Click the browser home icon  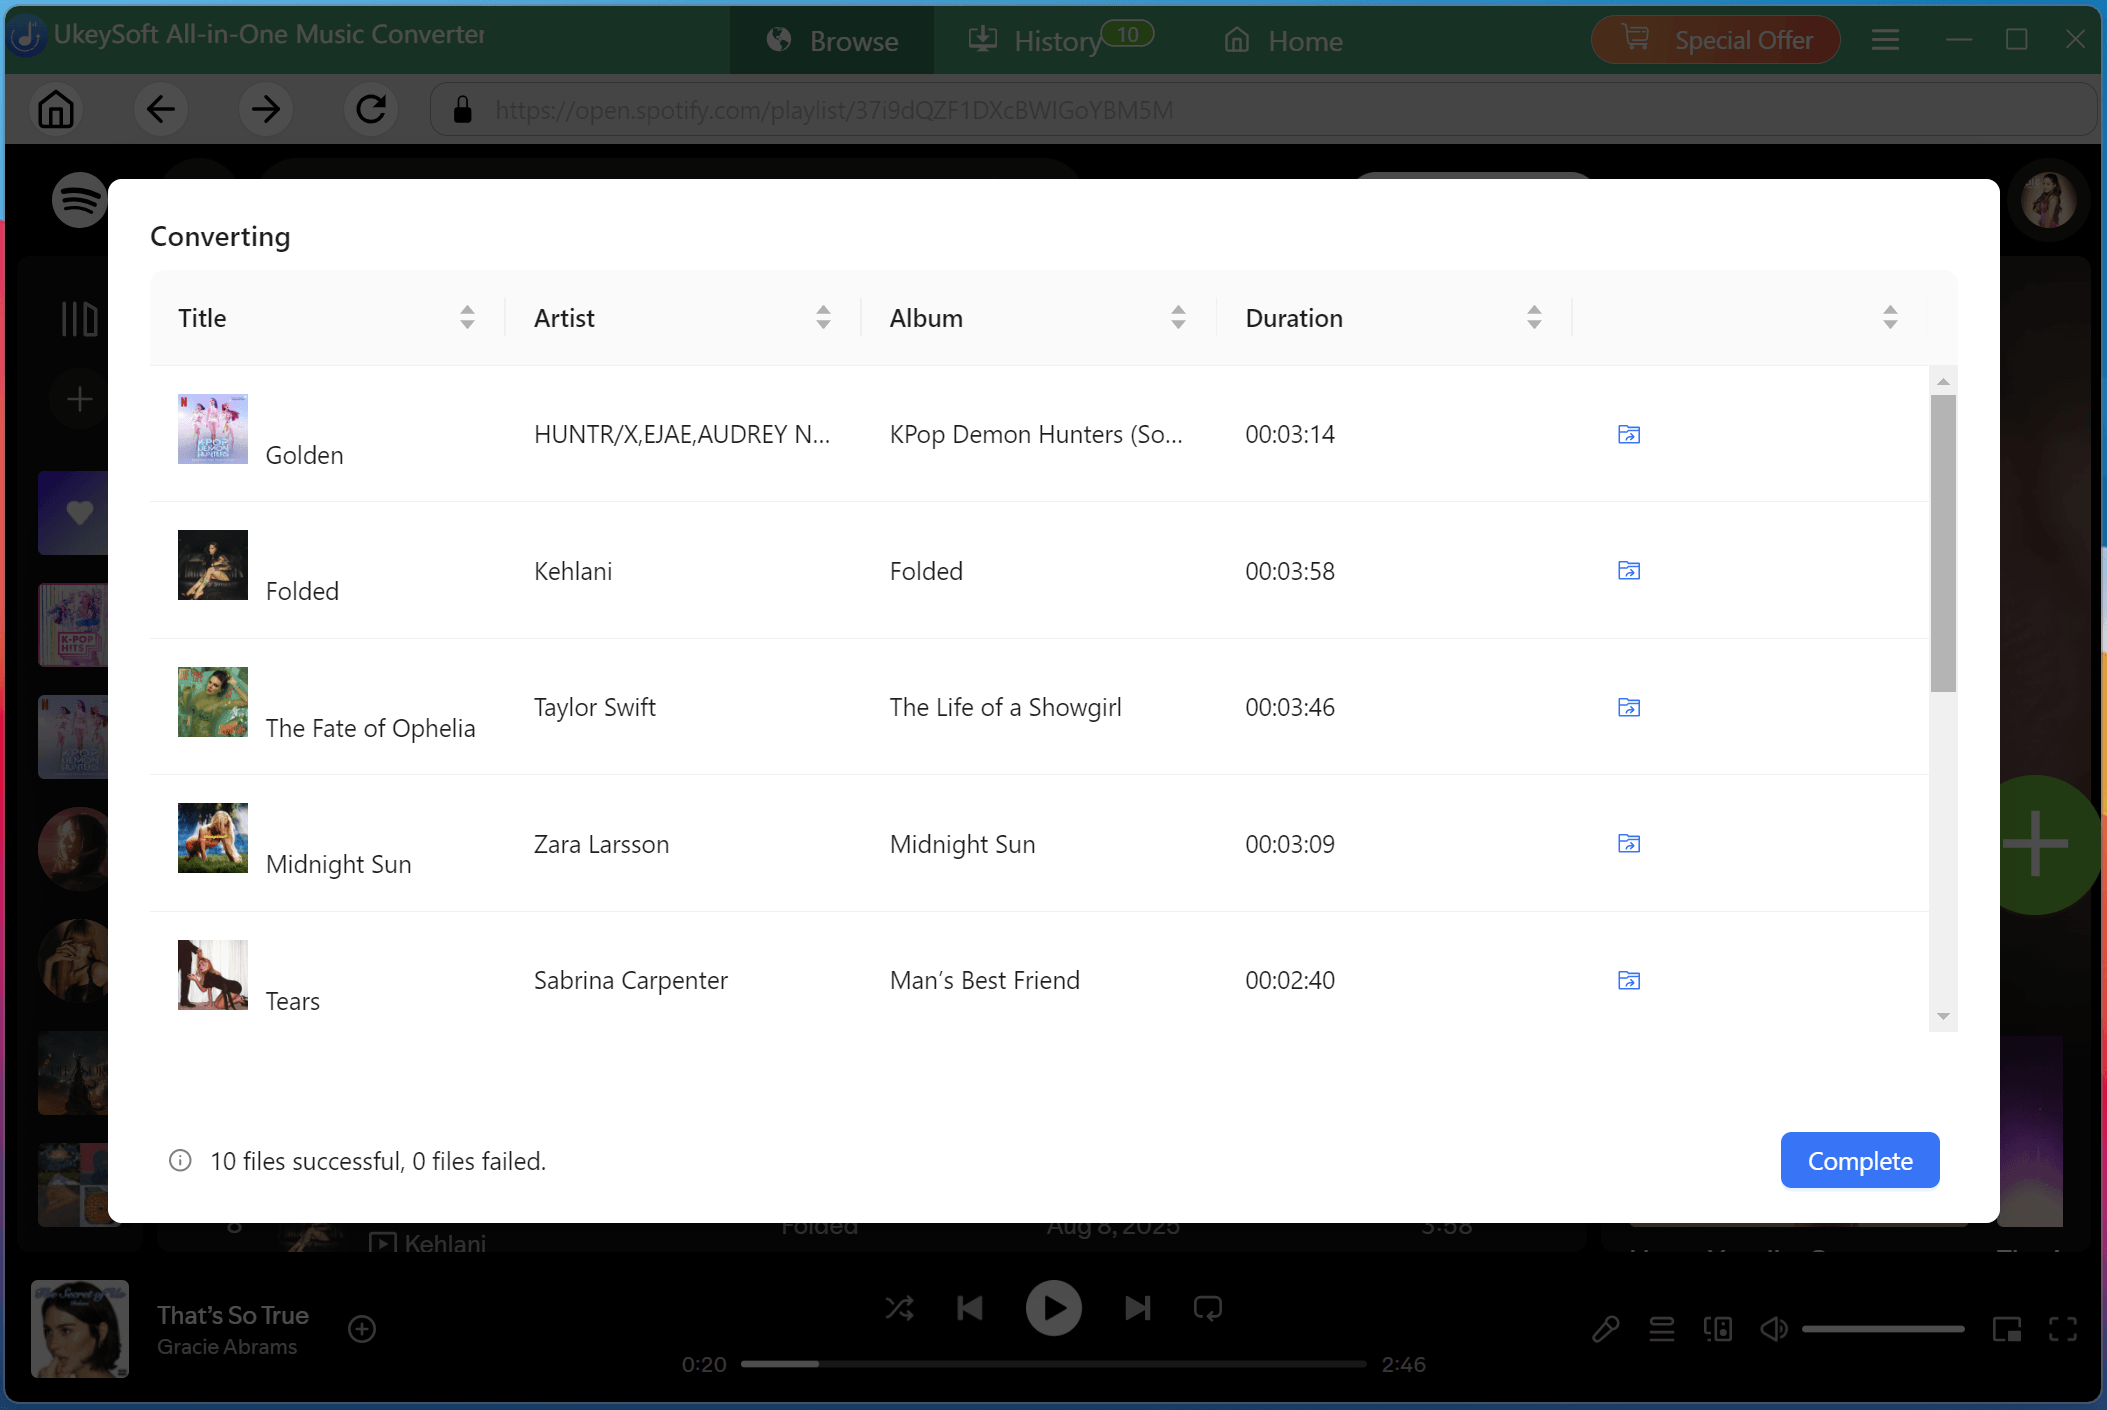[56, 109]
